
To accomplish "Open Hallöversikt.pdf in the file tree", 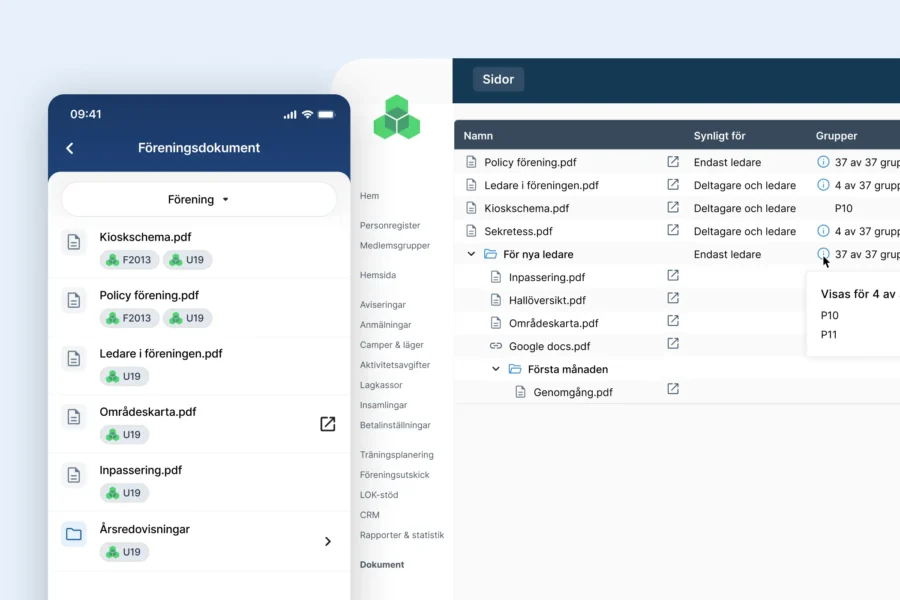I will click(x=546, y=300).
